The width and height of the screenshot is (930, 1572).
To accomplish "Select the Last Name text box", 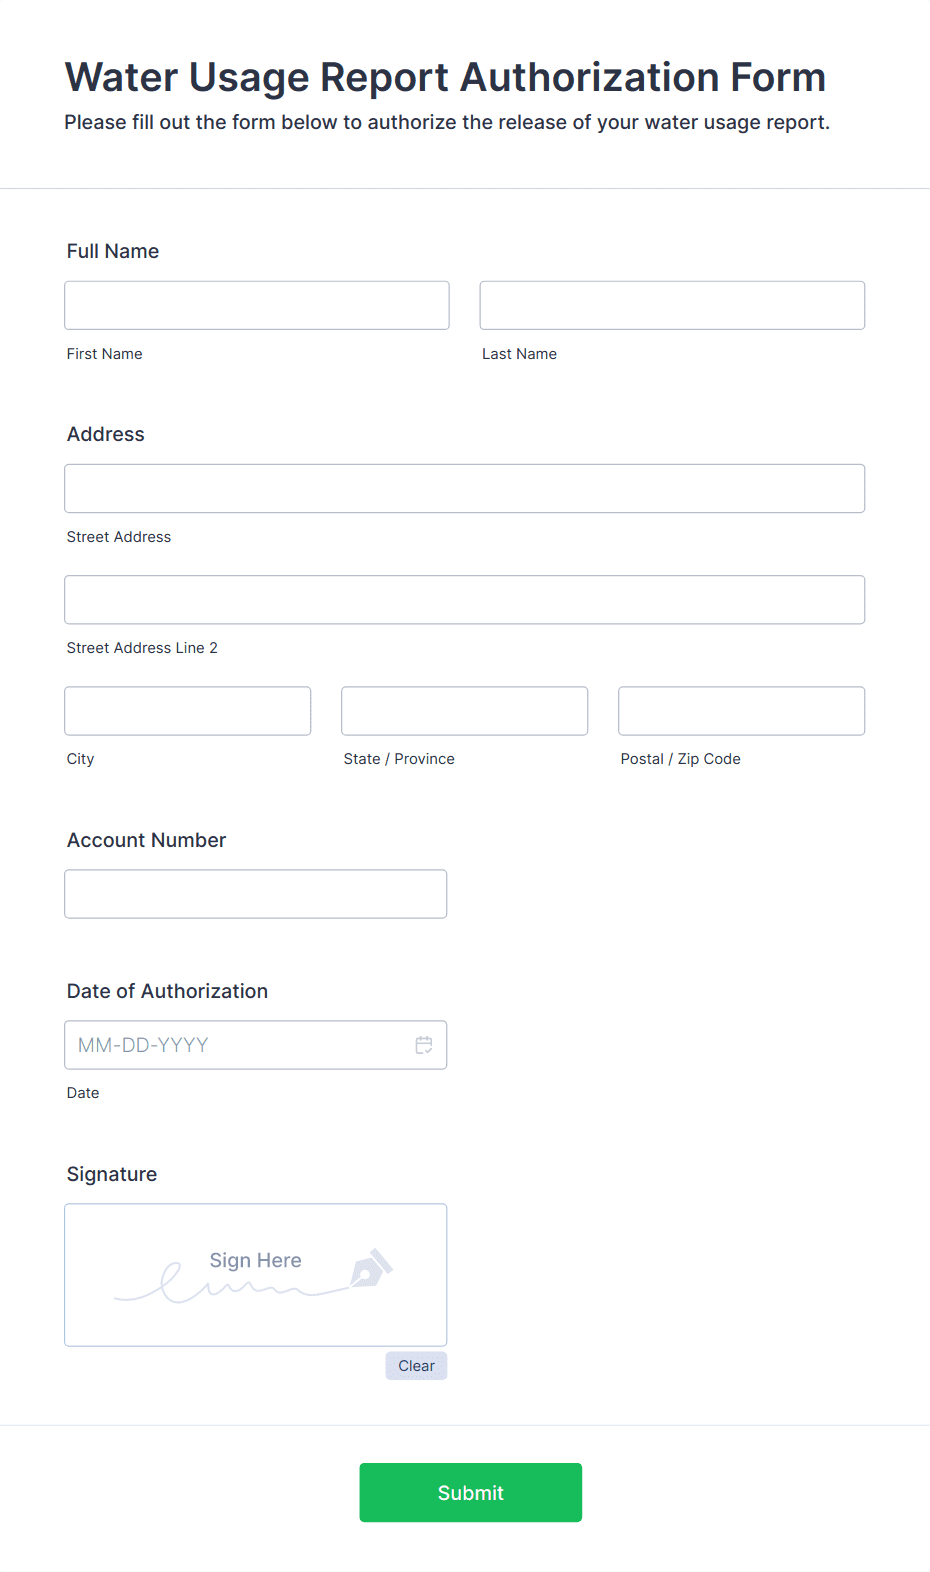I will coord(672,305).
